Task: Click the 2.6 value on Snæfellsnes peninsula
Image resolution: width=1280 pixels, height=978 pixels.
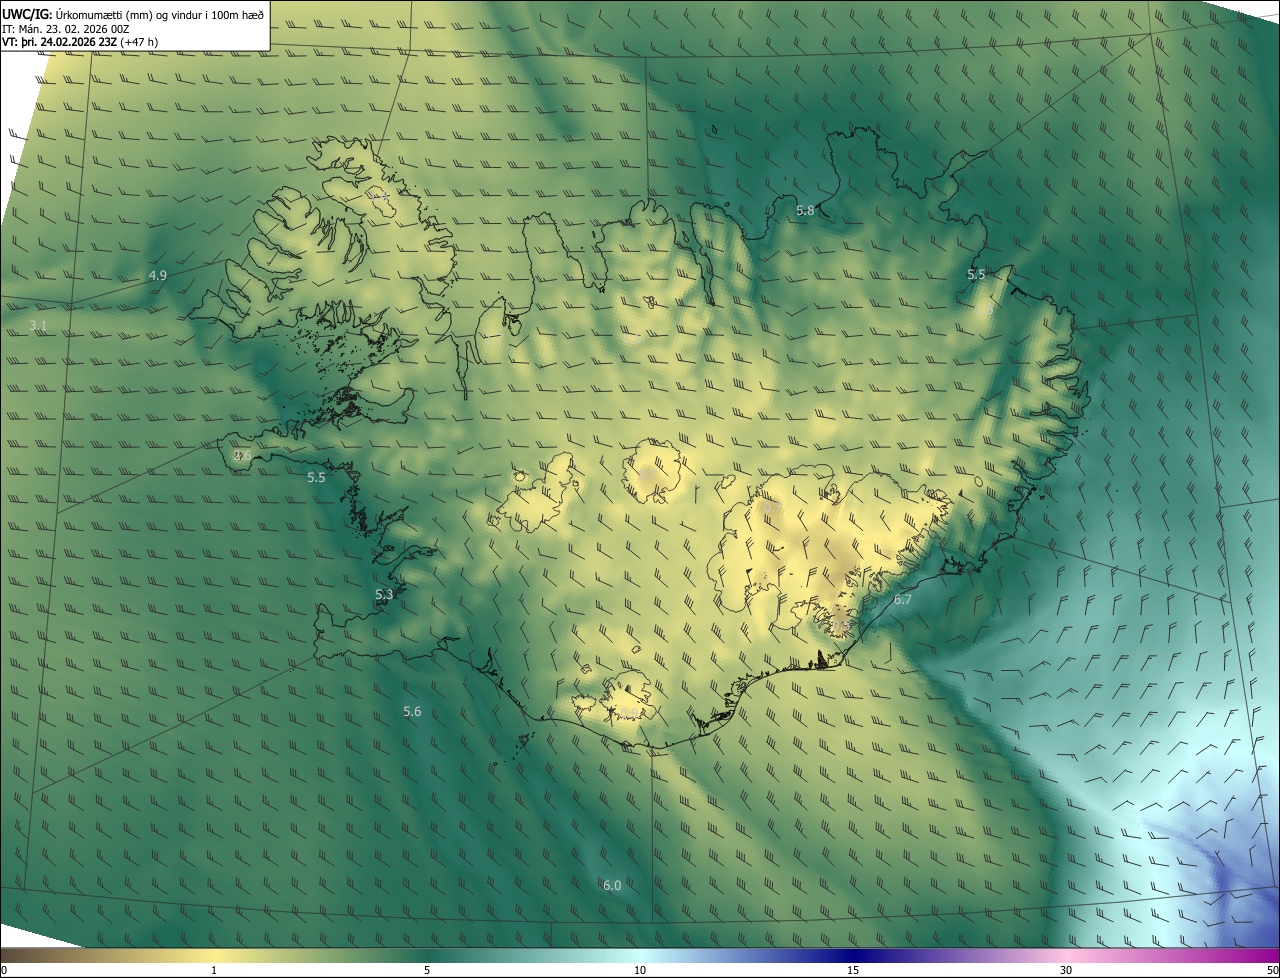Action: click(x=242, y=456)
